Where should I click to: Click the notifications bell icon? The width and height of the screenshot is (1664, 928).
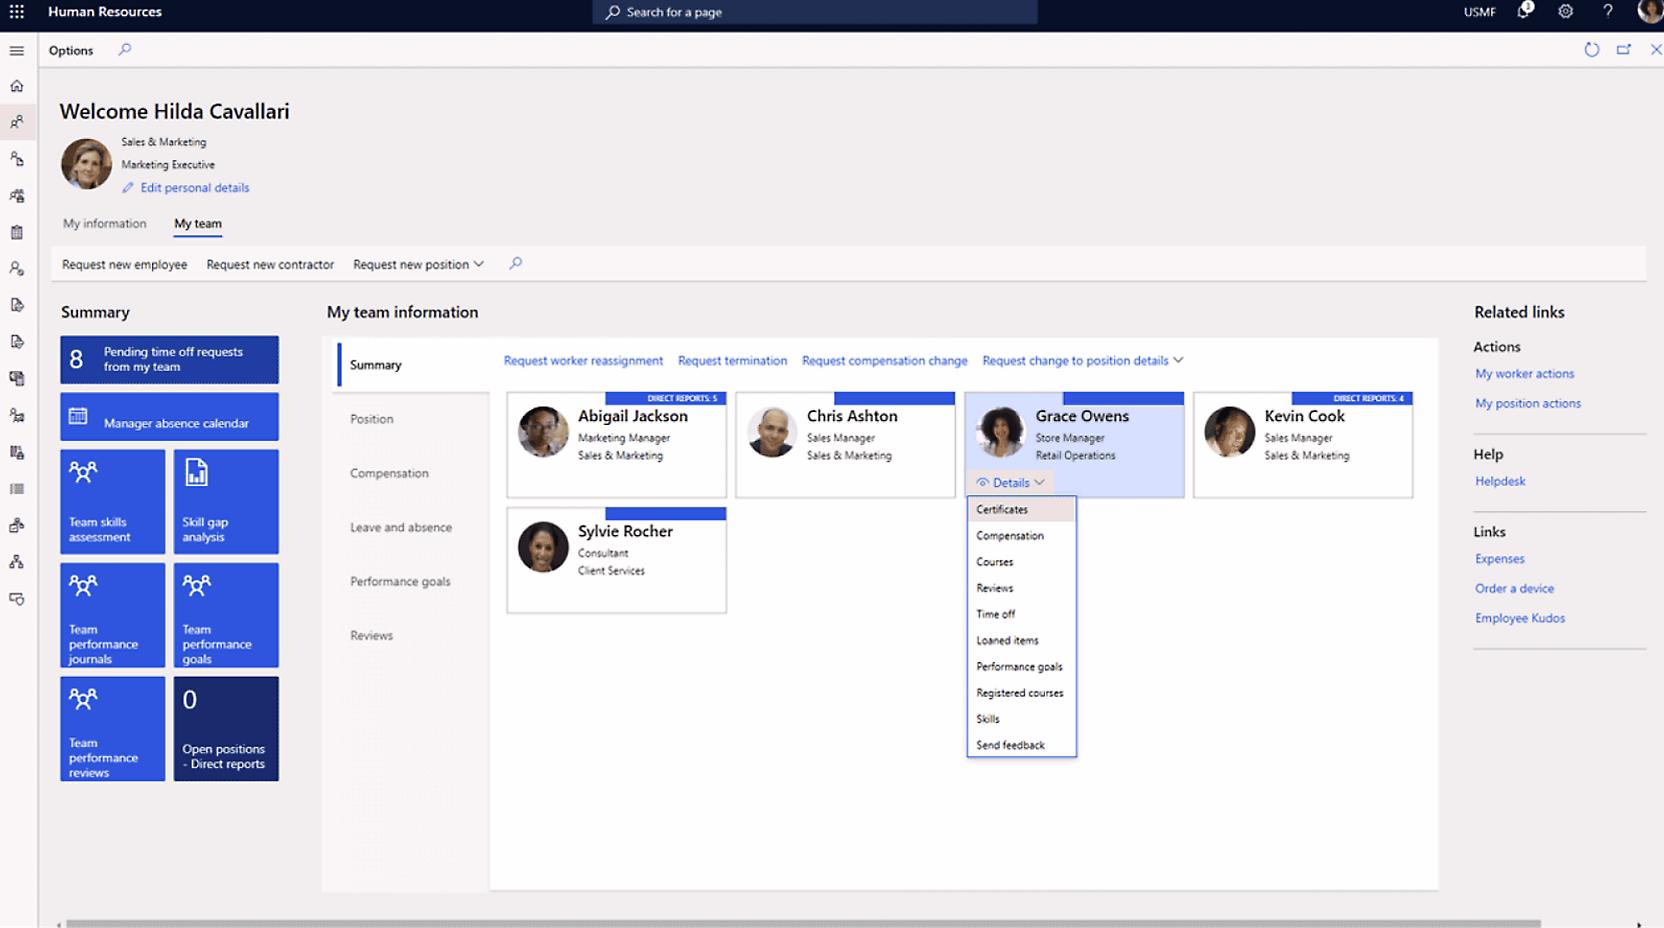1524,12
